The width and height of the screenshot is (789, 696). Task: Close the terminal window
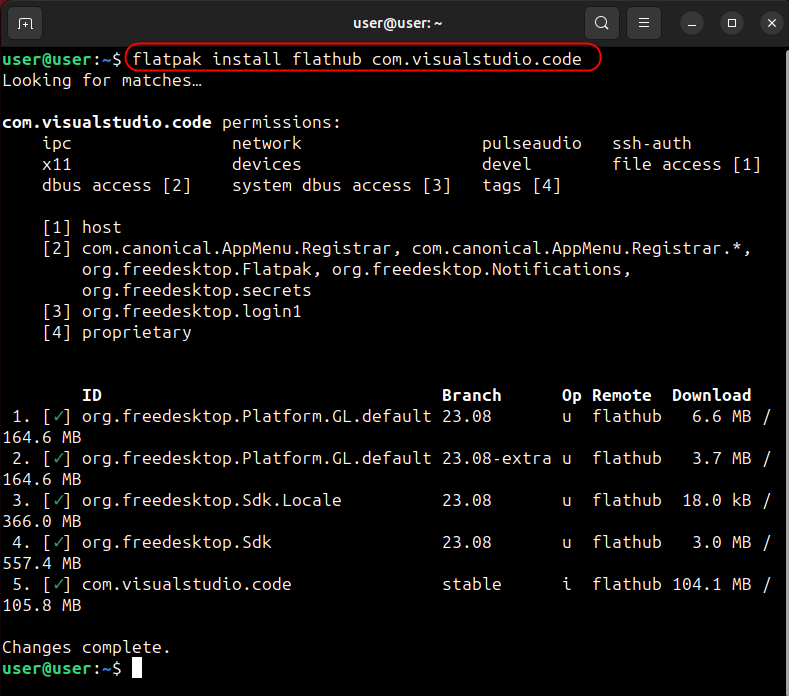pyautogui.click(x=771, y=22)
